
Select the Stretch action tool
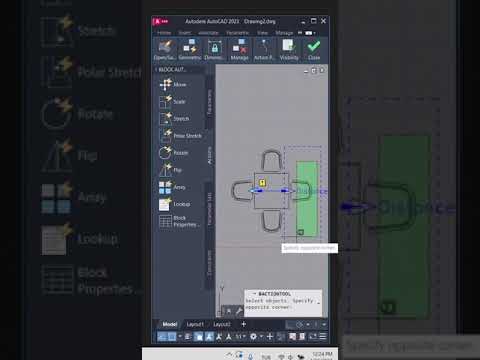click(x=174, y=119)
